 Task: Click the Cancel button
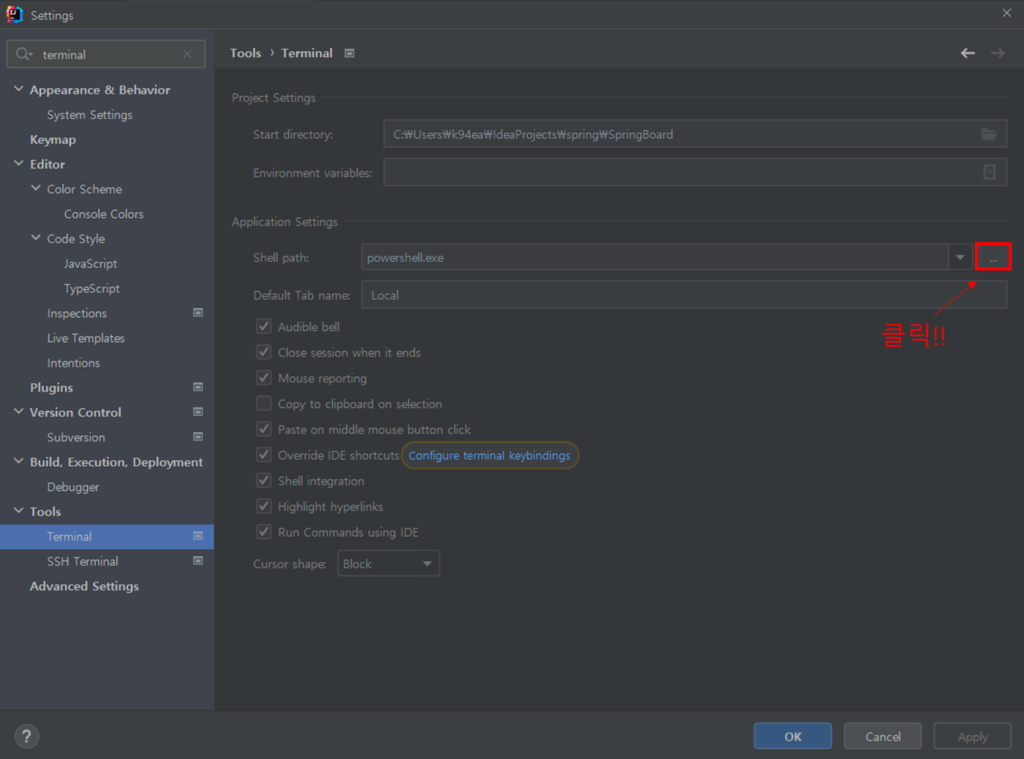pyautogui.click(x=882, y=736)
